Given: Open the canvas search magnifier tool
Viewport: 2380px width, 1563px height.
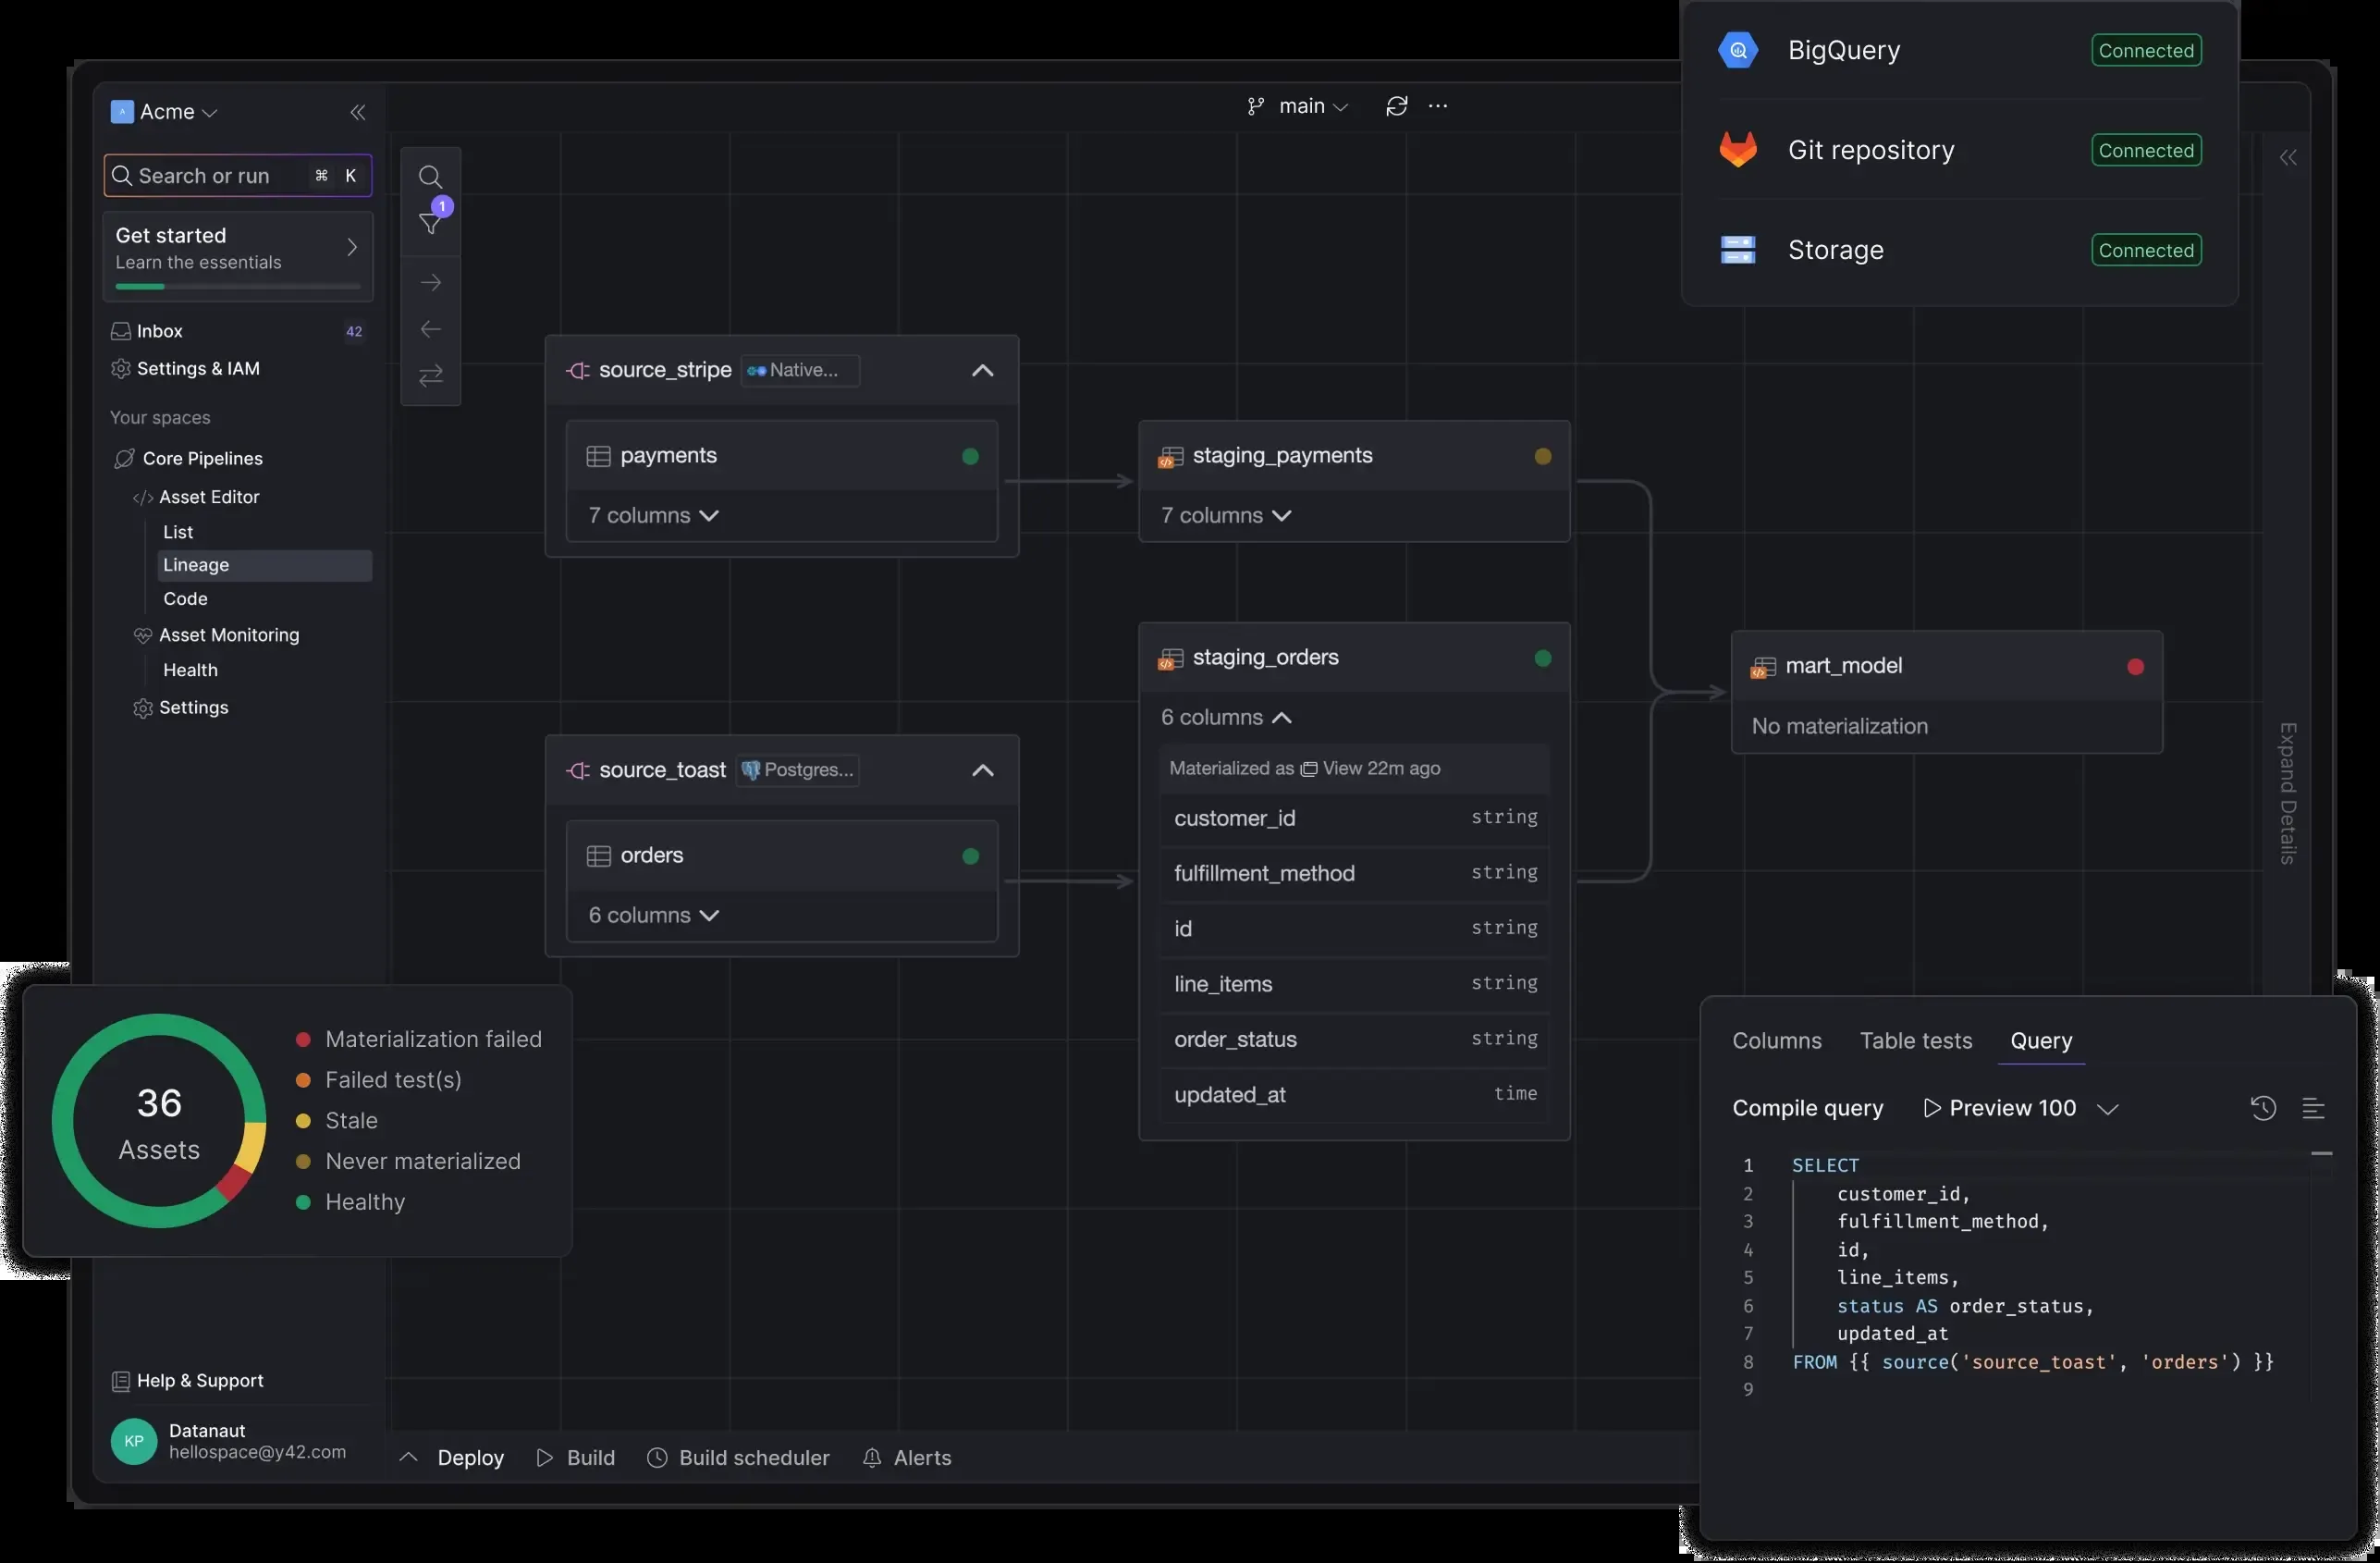Looking at the screenshot, I should tap(430, 177).
